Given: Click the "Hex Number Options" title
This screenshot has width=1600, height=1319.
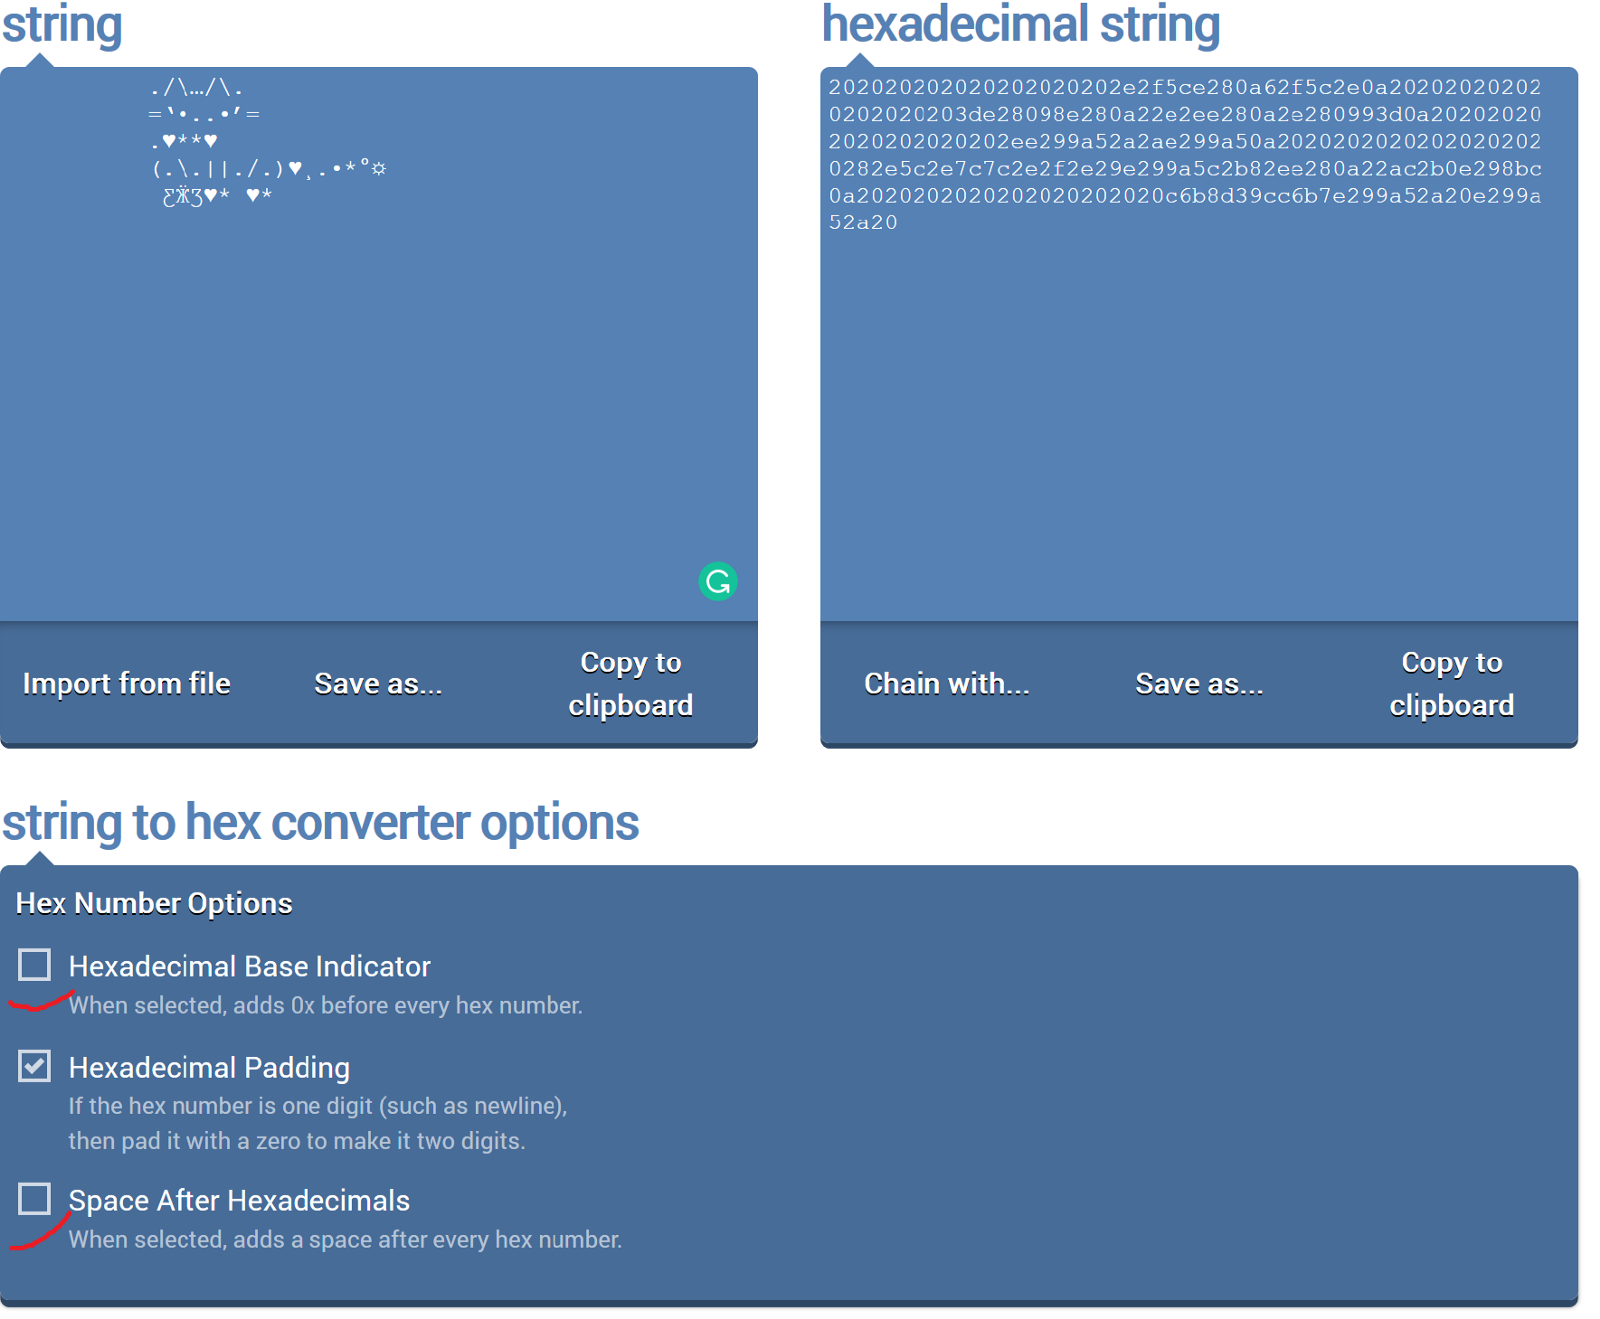Looking at the screenshot, I should pyautogui.click(x=154, y=904).
